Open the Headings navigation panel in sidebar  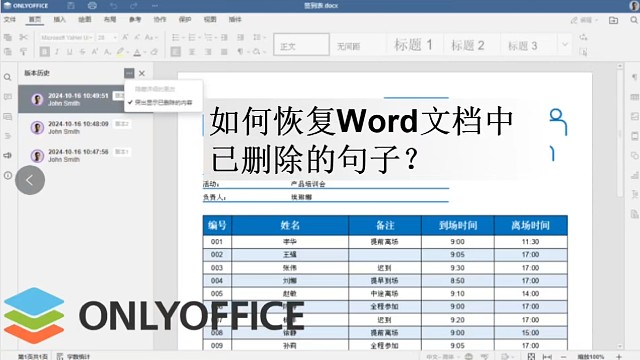pyautogui.click(x=8, y=136)
